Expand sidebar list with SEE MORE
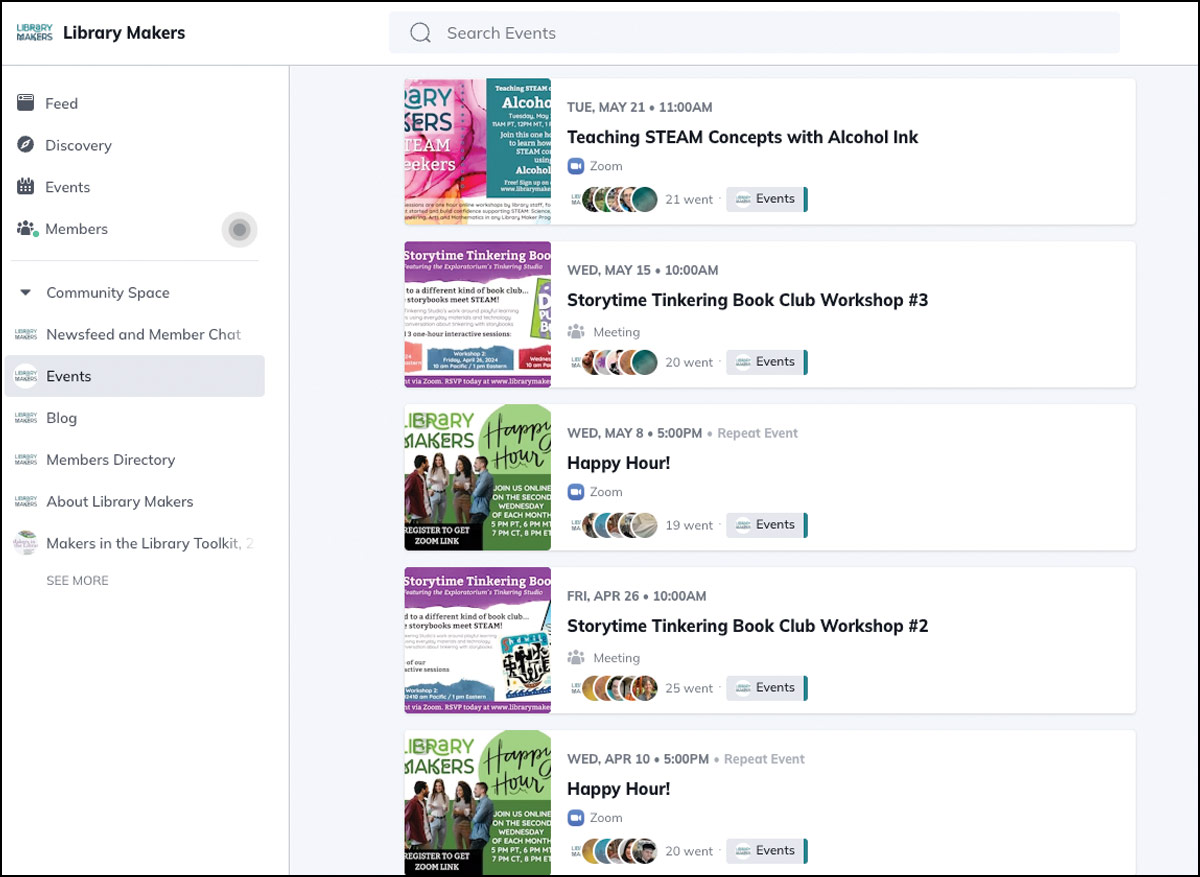1200x877 pixels. pos(77,580)
